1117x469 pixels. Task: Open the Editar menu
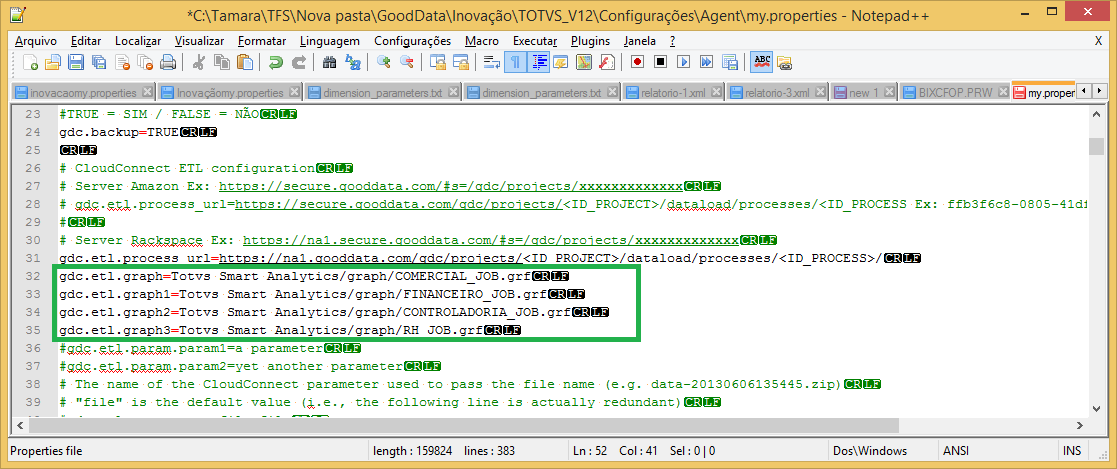(x=86, y=41)
